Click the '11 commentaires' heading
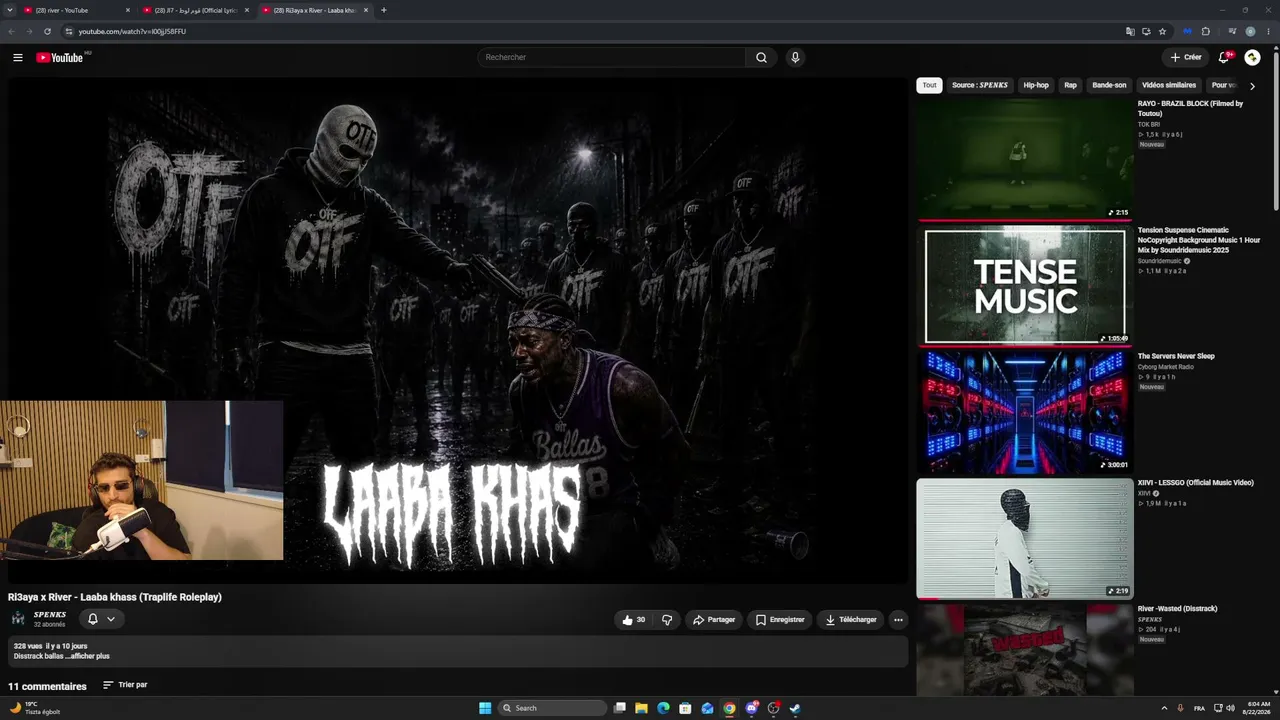The height and width of the screenshot is (720, 1280). coord(47,687)
